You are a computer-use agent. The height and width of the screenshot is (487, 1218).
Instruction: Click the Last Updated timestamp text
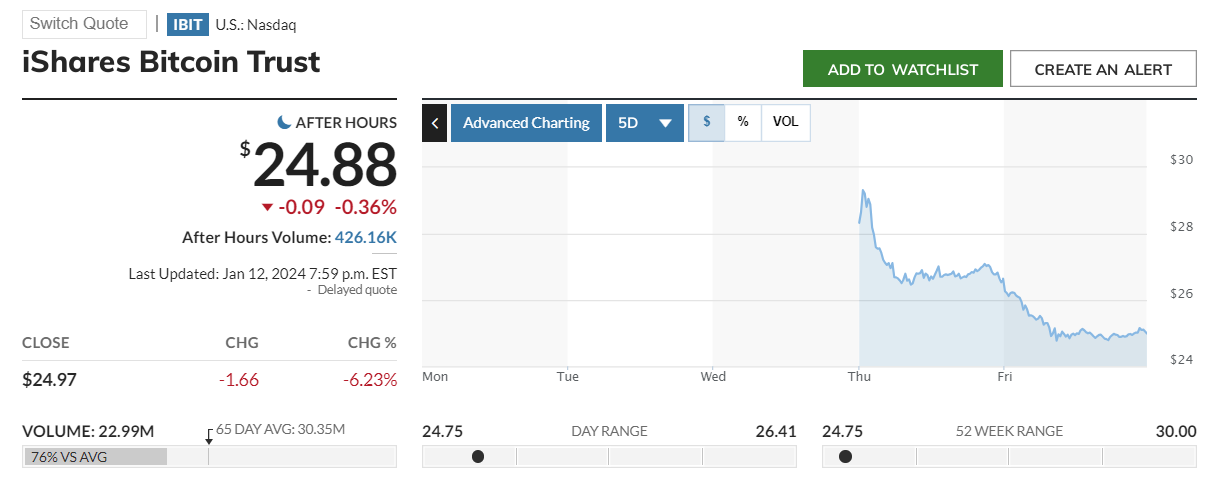tap(263, 273)
